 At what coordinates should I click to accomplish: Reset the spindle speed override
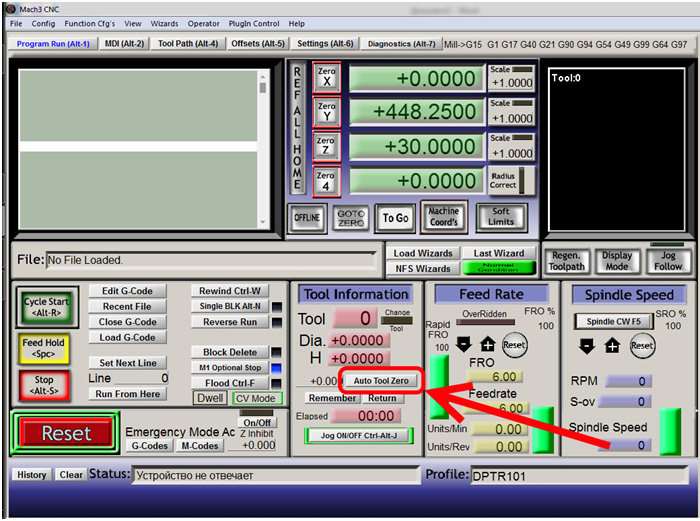coord(642,346)
